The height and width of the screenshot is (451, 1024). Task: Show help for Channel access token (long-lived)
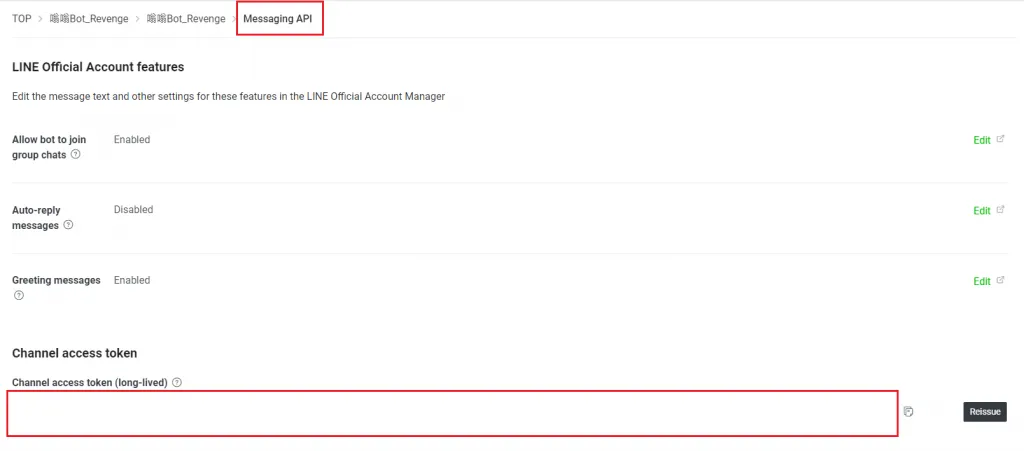click(177, 382)
